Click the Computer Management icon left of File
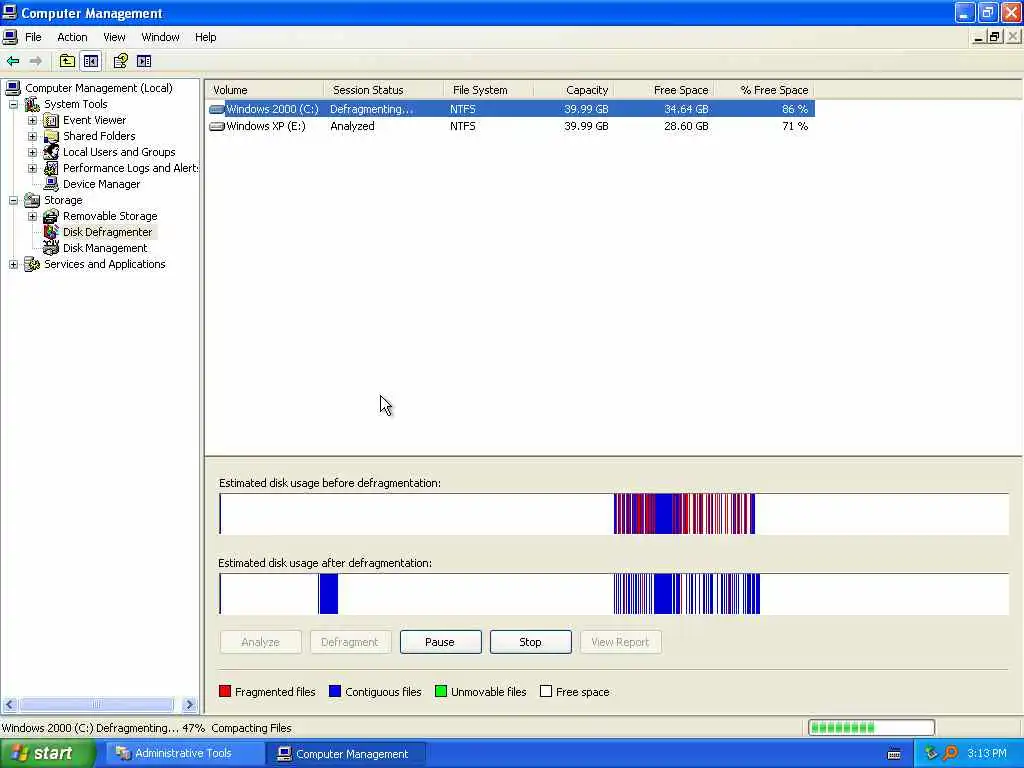This screenshot has height=768, width=1024. click(10, 37)
